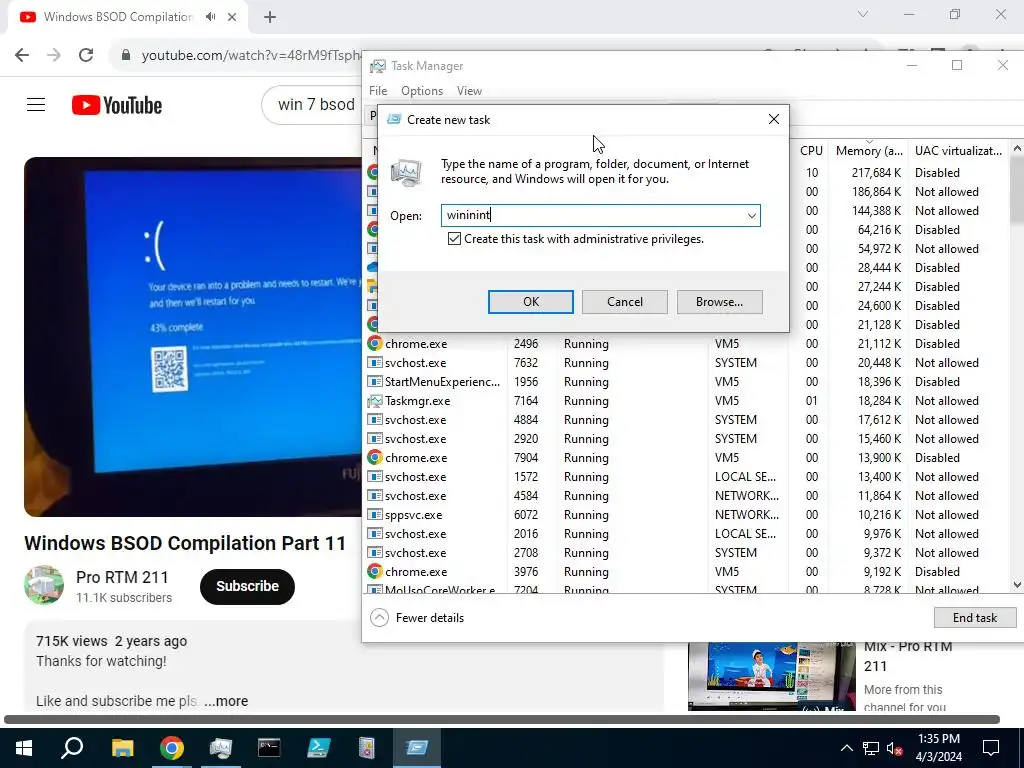This screenshot has height=768, width=1024.
Task: Click the network tray icon
Action: 871,748
